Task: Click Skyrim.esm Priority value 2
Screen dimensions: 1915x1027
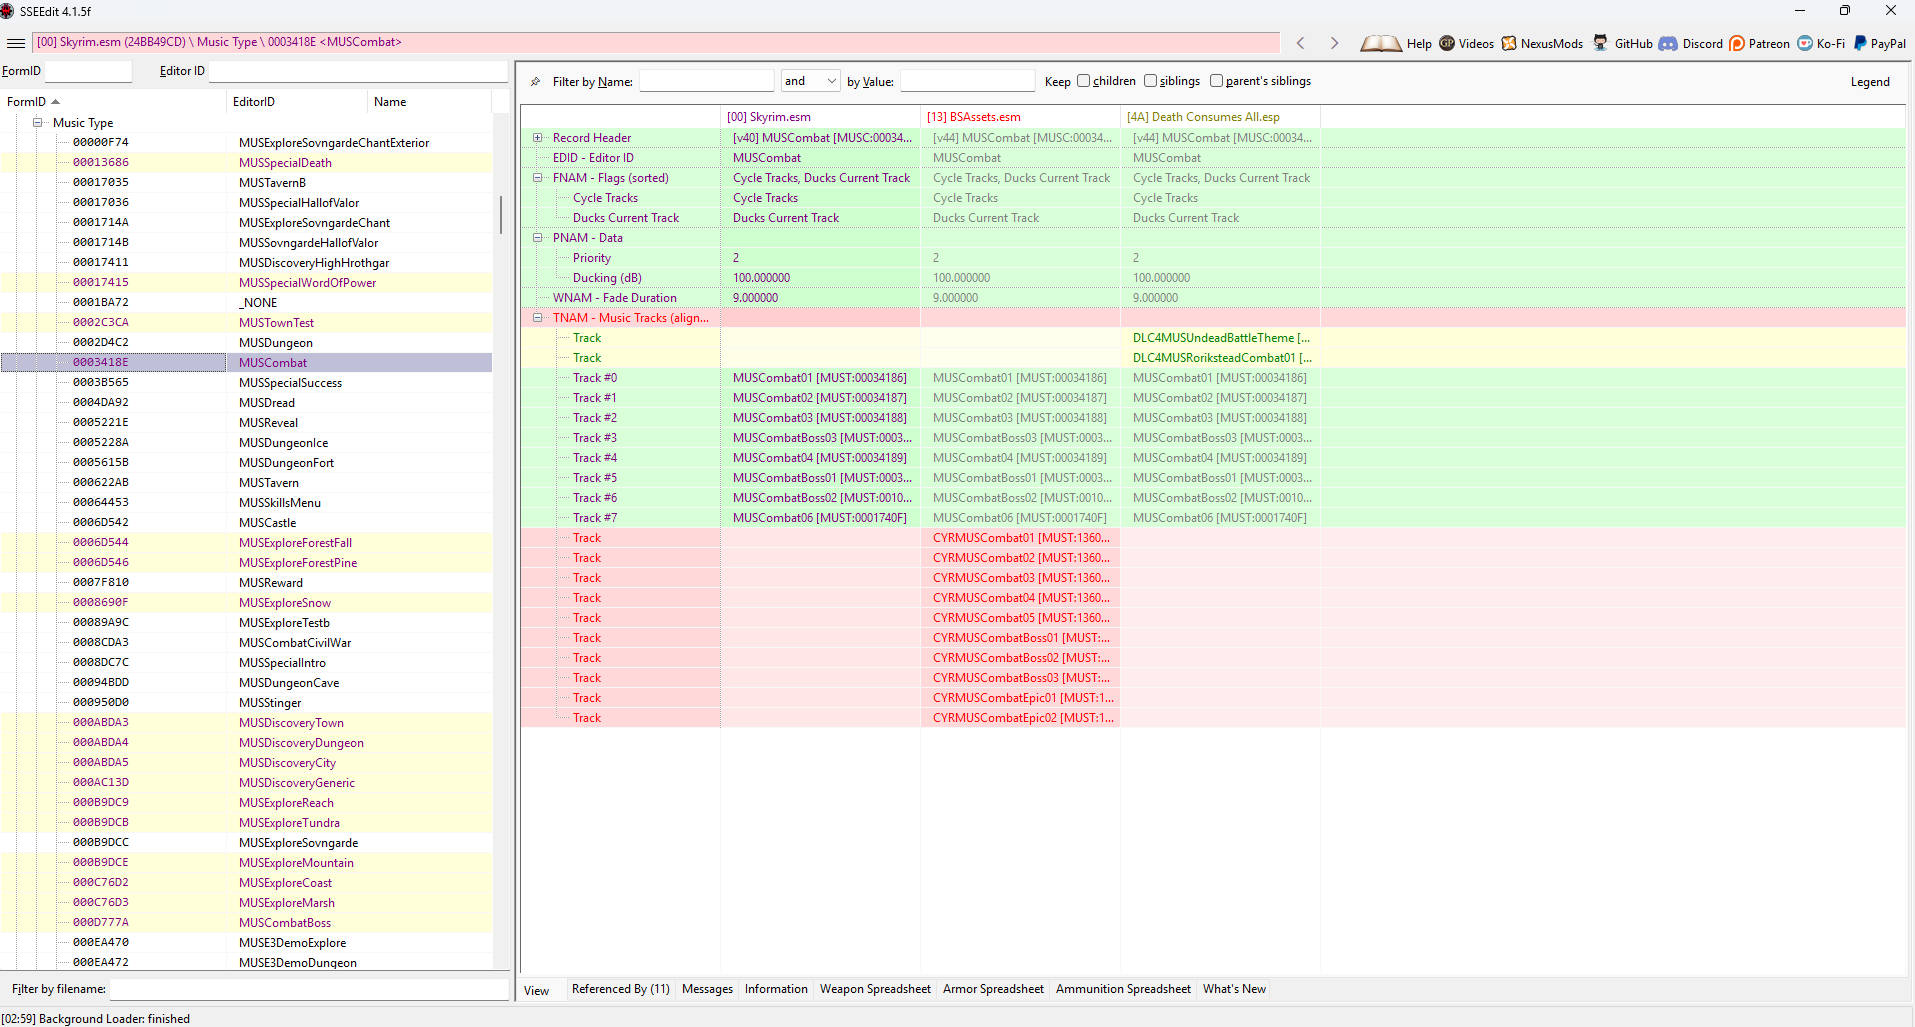Action: [820, 258]
